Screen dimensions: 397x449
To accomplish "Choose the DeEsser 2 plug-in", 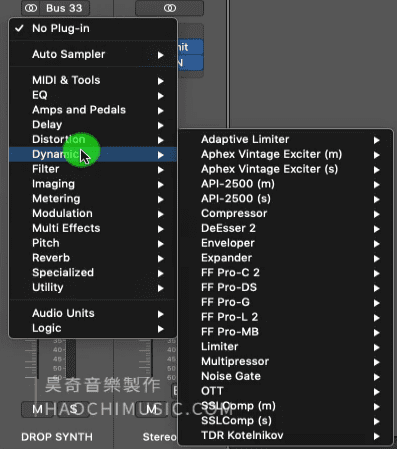I will pos(286,228).
